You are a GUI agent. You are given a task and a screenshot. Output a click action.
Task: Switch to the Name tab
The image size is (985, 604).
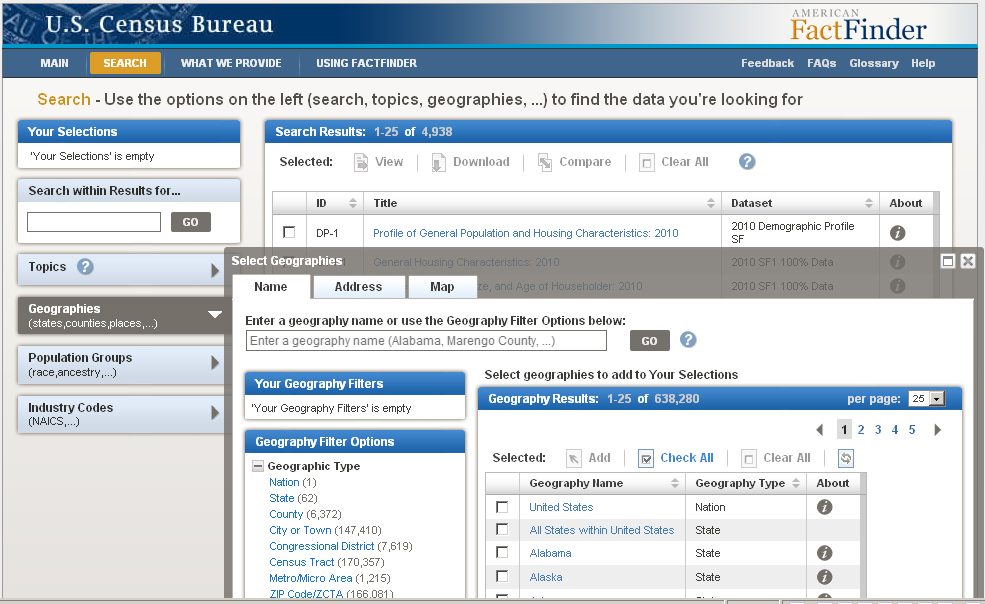[271, 287]
